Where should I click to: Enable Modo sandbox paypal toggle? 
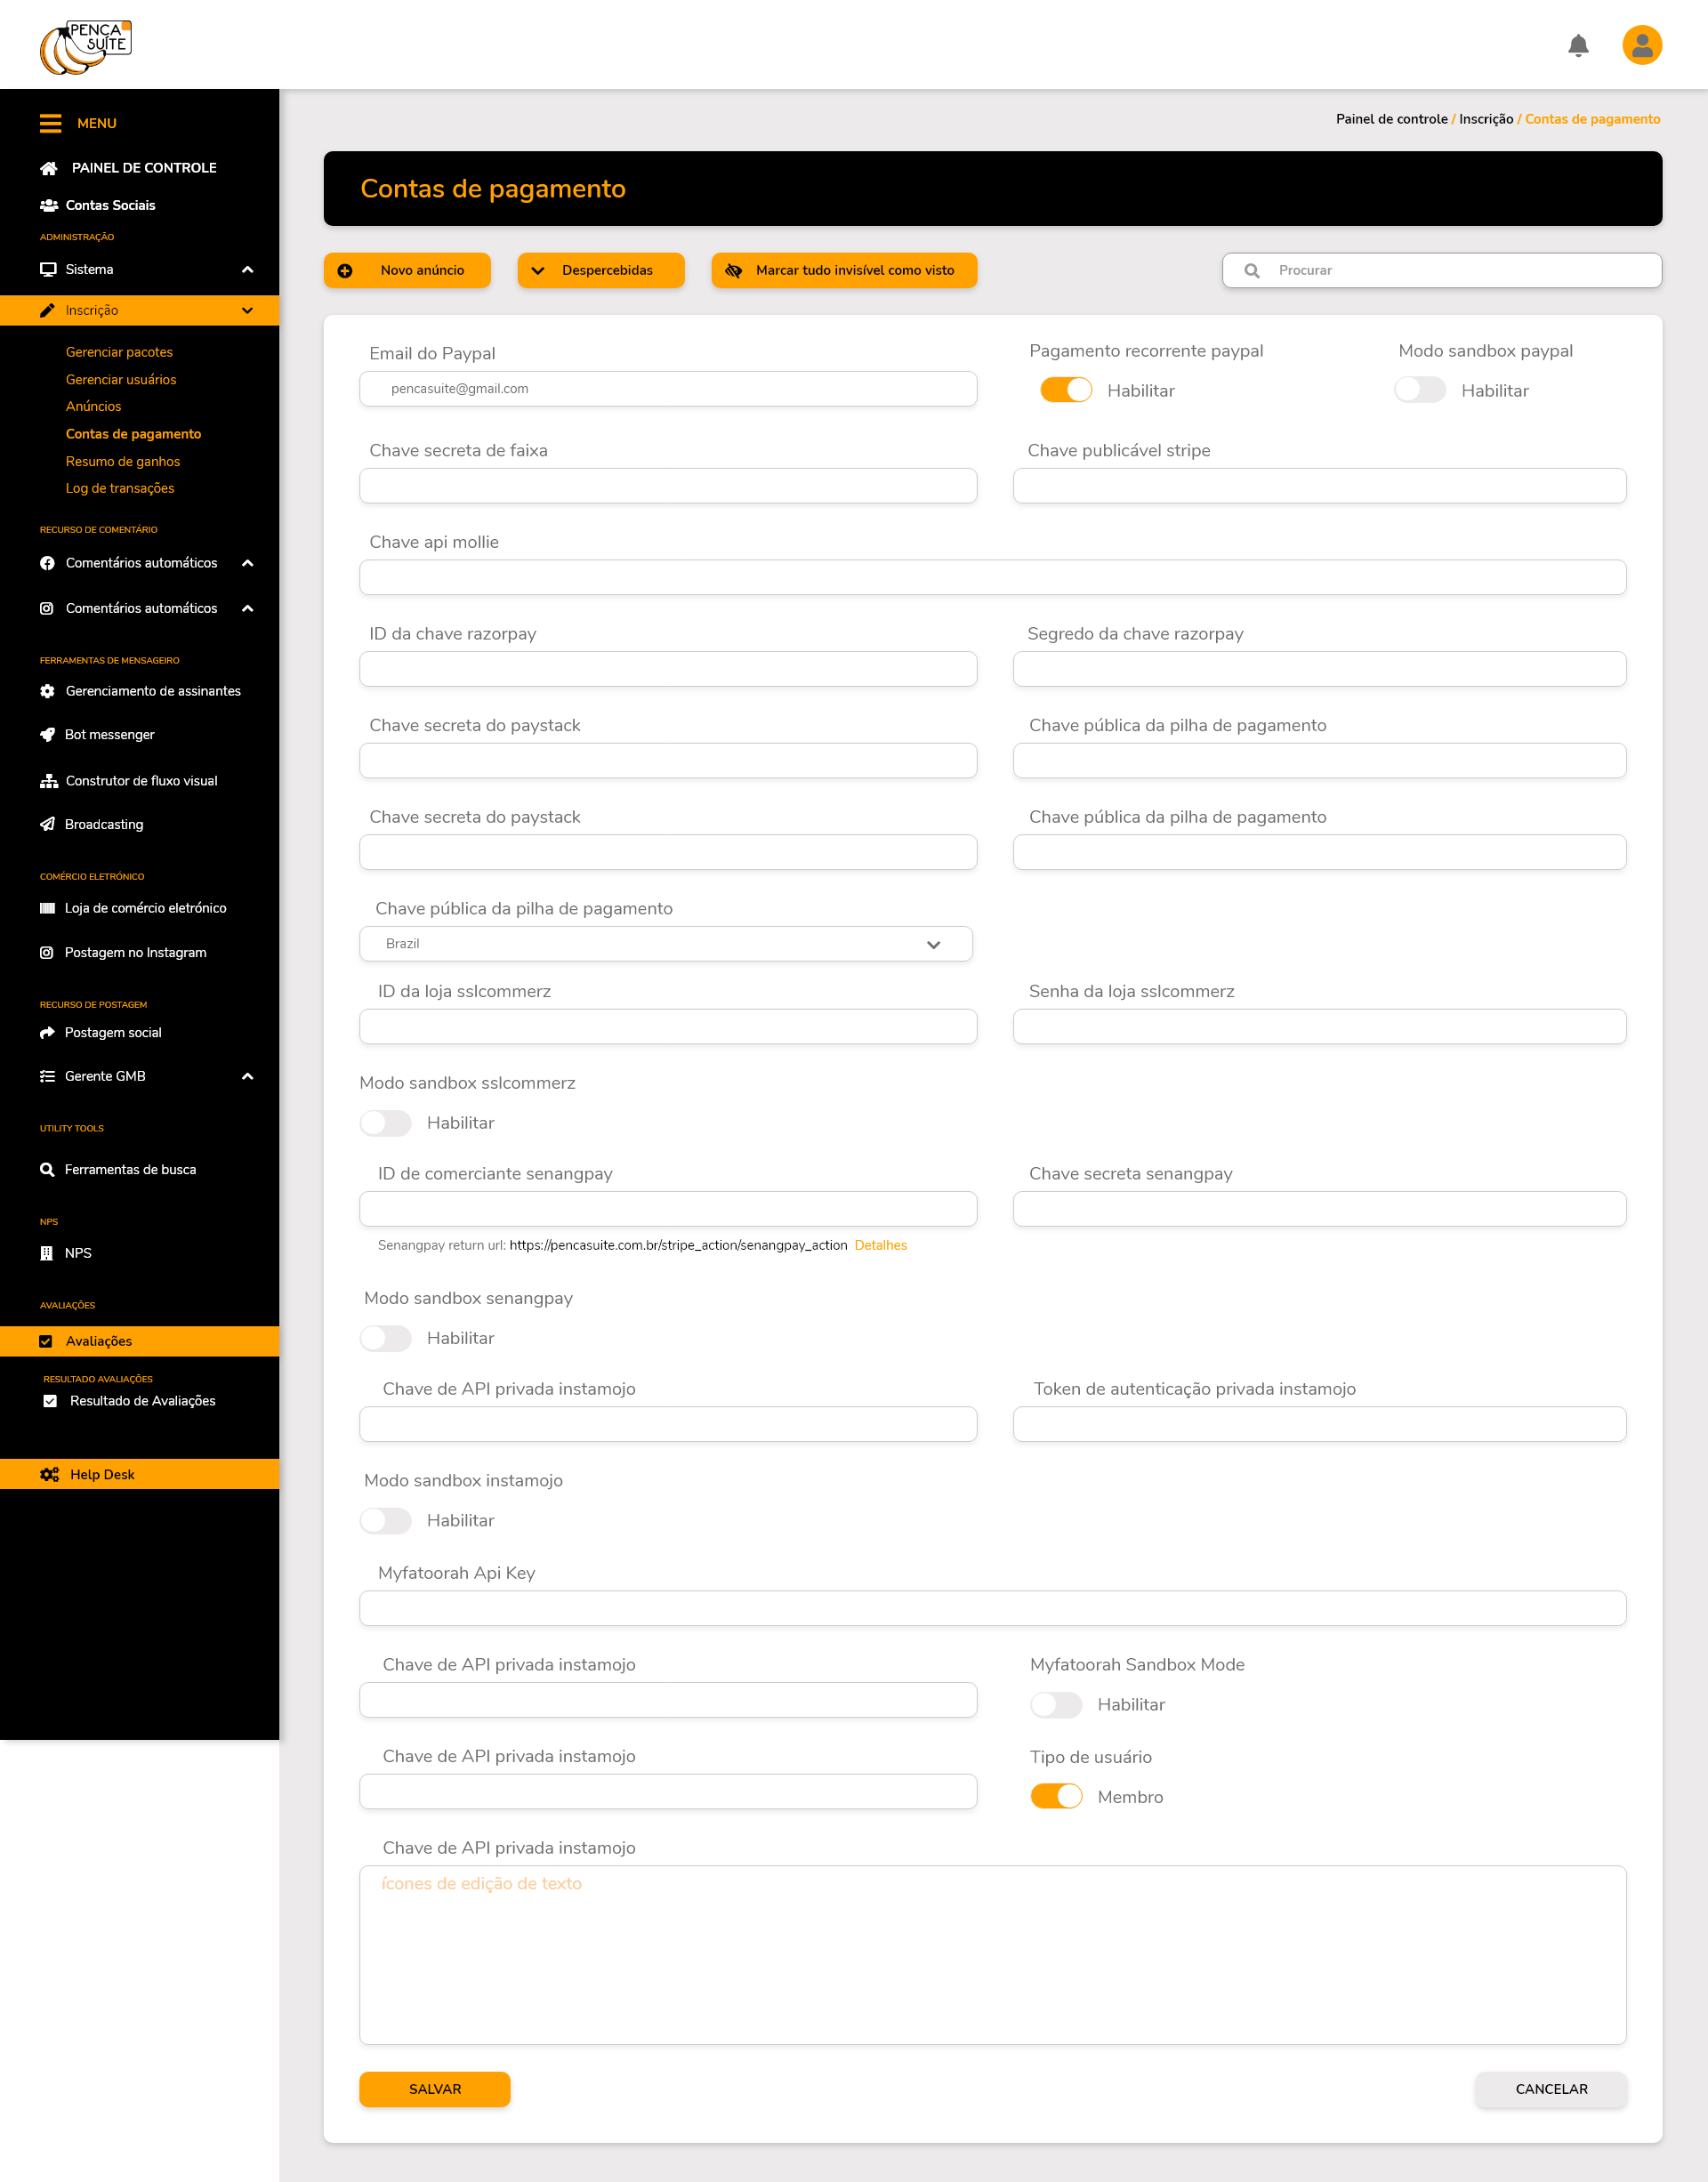pyautogui.click(x=1419, y=390)
